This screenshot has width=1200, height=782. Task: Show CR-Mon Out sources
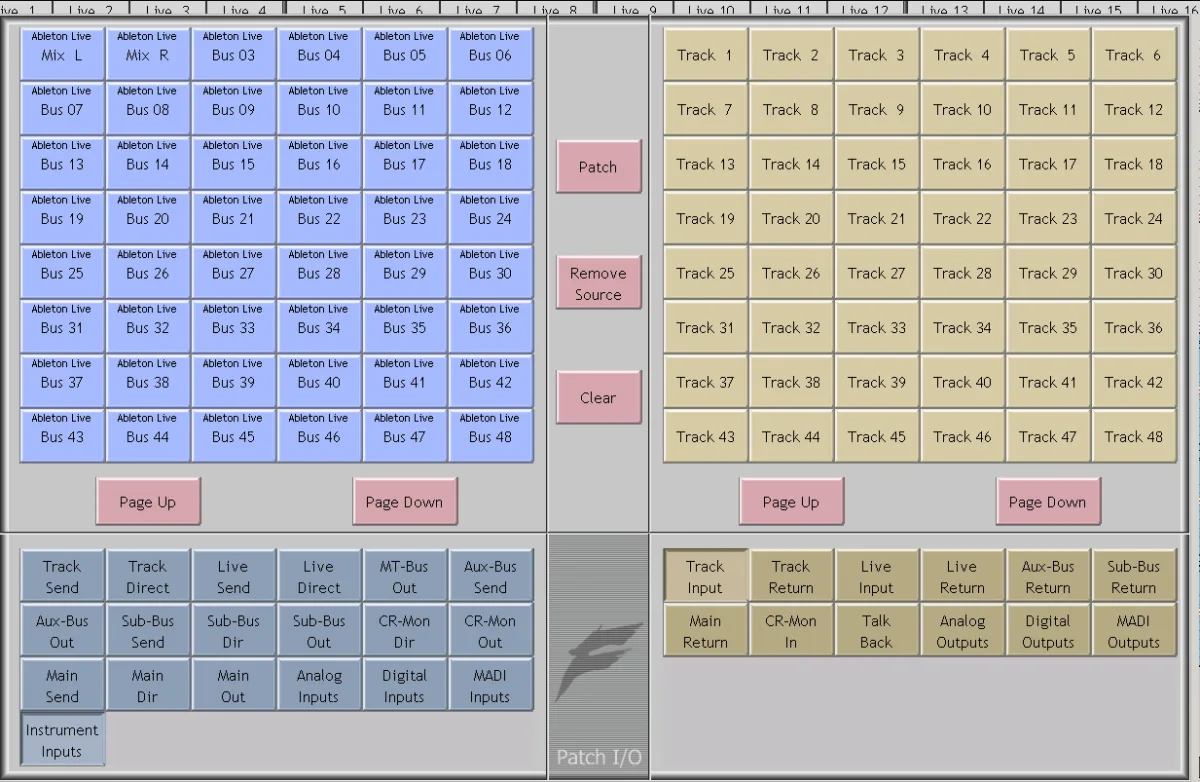pos(490,631)
